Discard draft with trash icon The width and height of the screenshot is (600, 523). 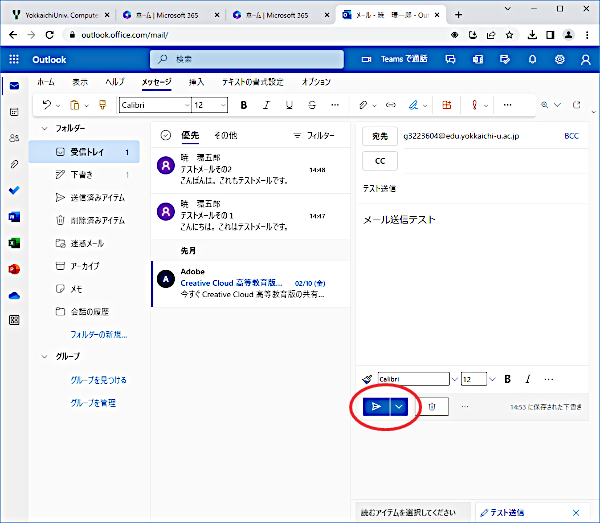(x=432, y=407)
